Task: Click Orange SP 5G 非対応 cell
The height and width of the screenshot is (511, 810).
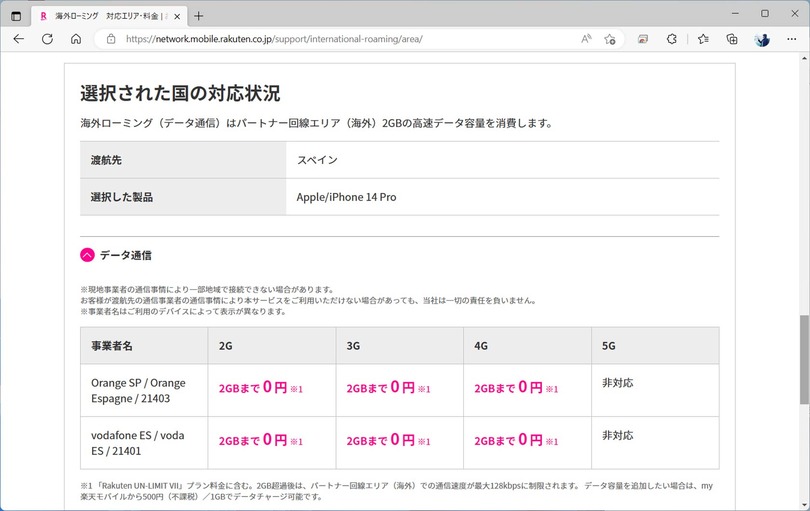Action: pyautogui.click(x=655, y=391)
